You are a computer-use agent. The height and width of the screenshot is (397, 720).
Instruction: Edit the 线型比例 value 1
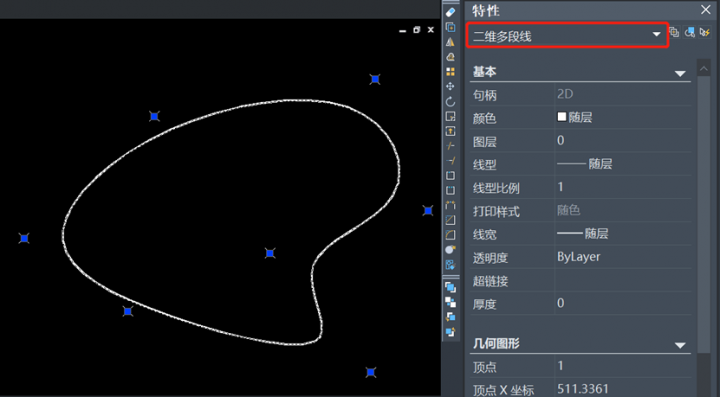pyautogui.click(x=623, y=187)
